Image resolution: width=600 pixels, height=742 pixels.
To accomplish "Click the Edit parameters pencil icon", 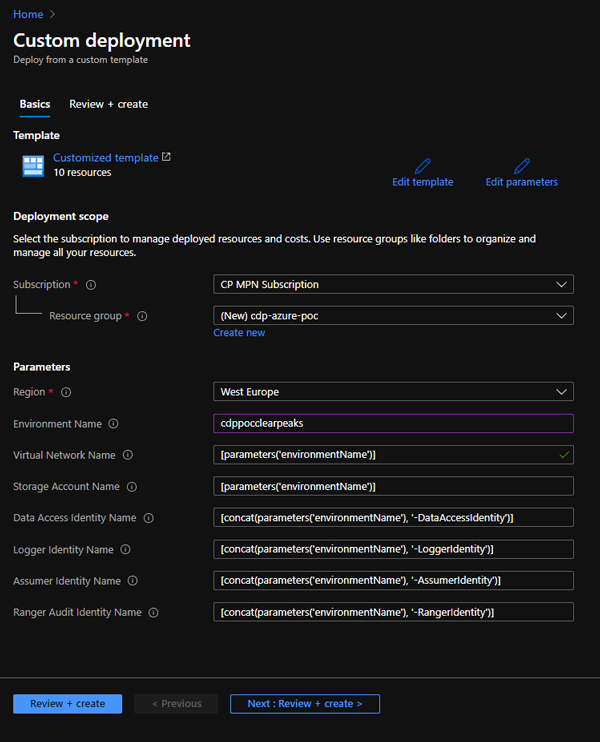I will click(521, 166).
